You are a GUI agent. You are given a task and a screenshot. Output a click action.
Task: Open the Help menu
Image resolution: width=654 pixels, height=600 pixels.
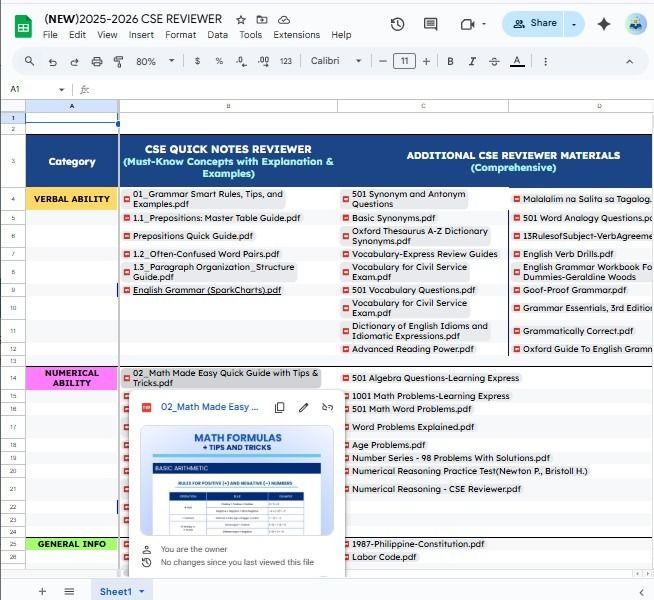(x=341, y=35)
